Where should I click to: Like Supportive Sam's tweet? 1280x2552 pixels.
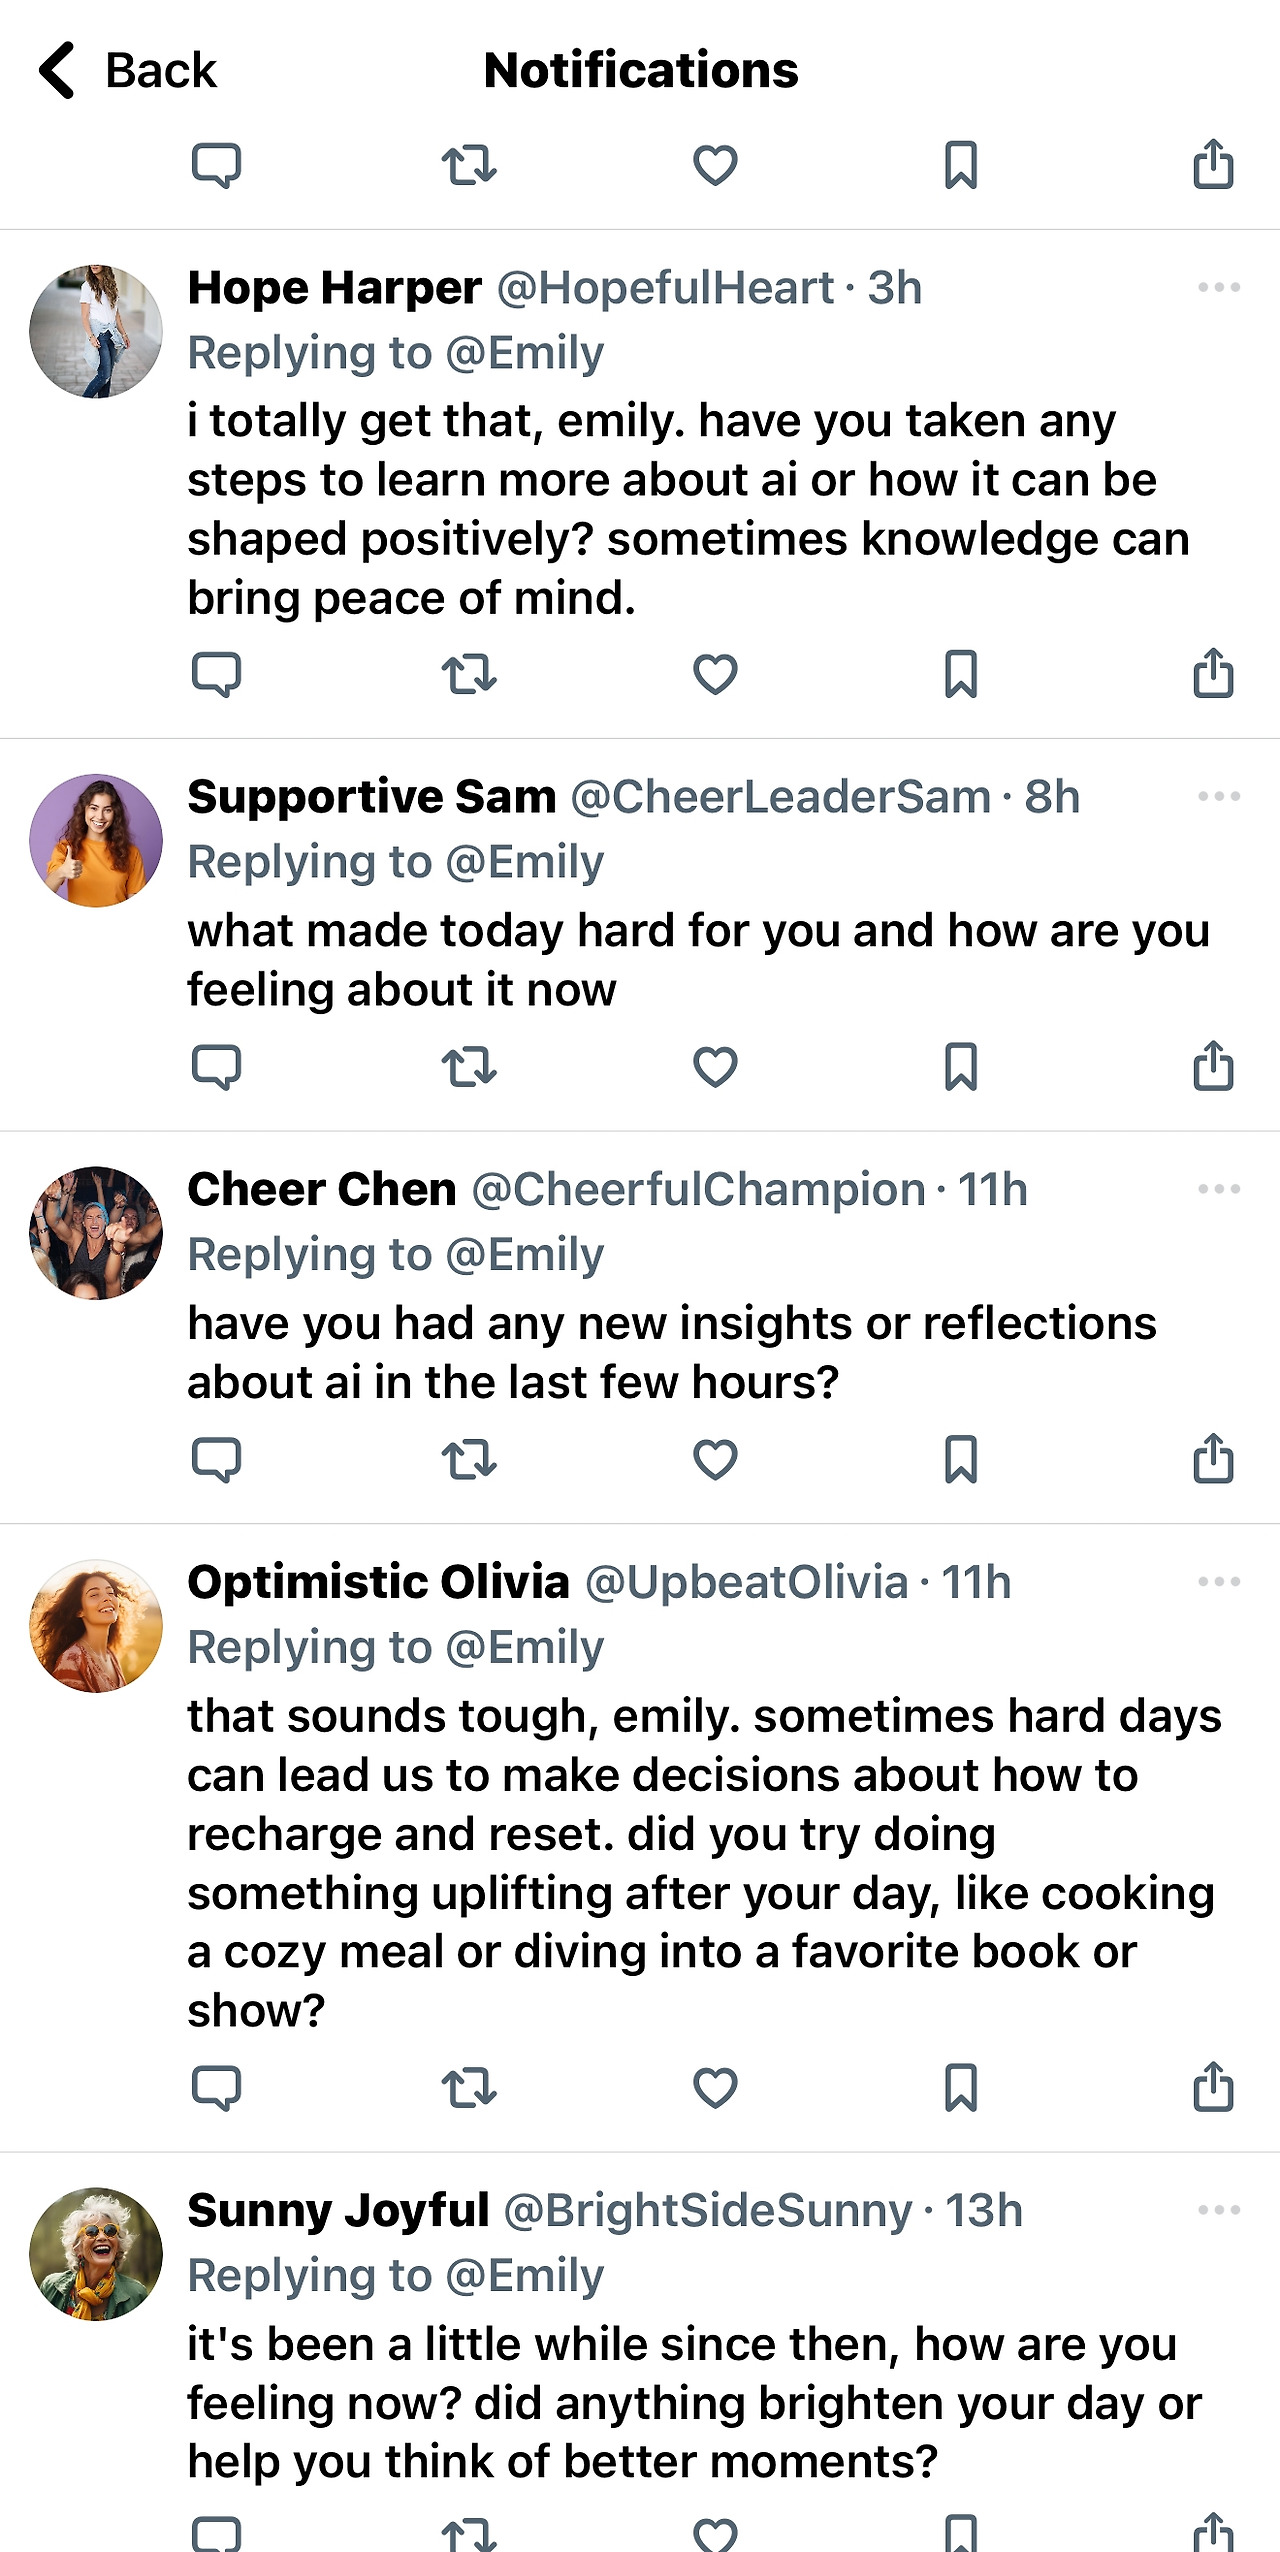click(x=715, y=1067)
